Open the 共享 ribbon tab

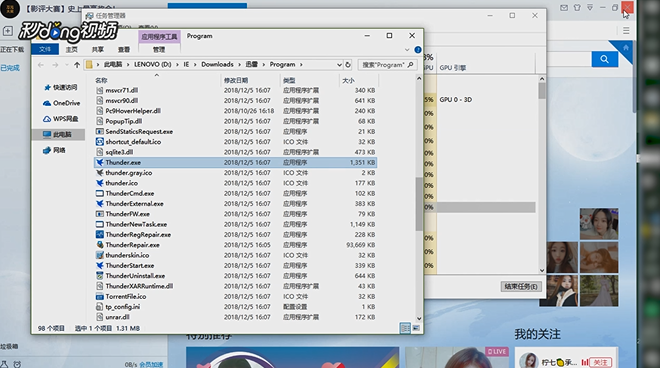(x=98, y=50)
